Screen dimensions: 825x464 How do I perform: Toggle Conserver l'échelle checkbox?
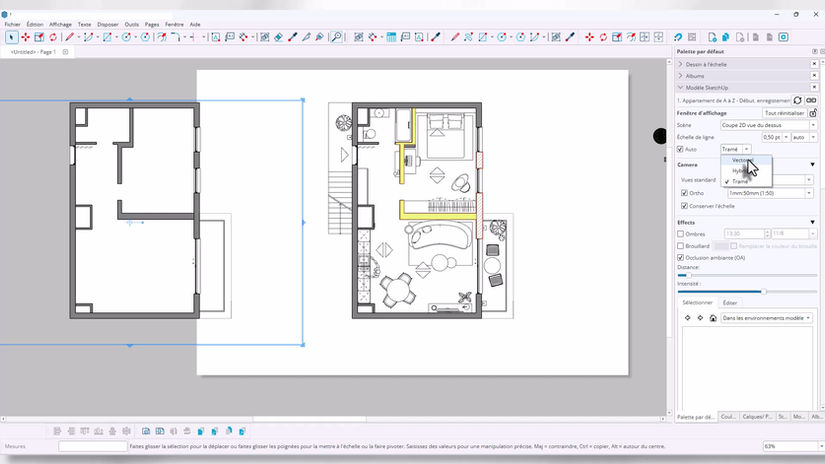tap(685, 206)
